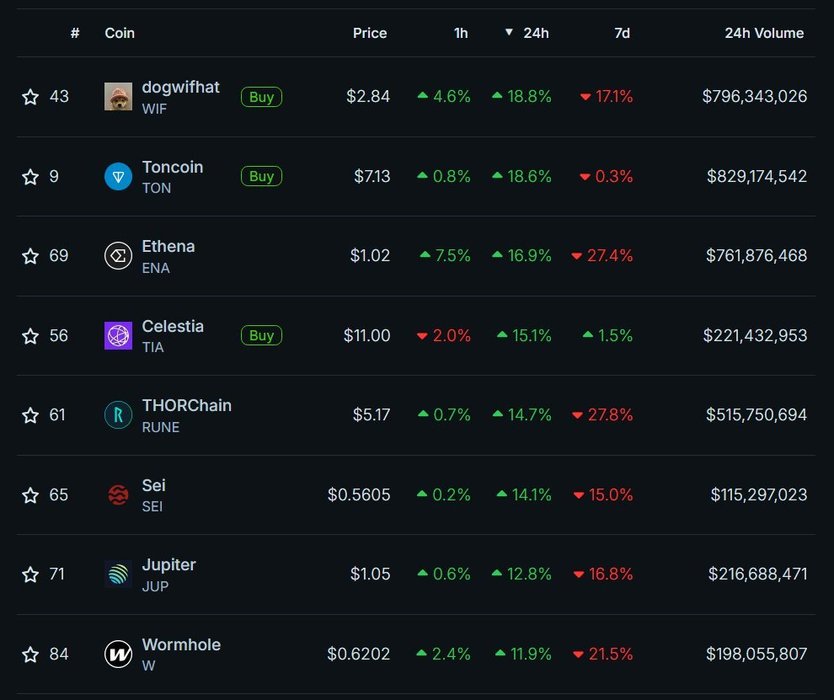
Task: Sort the table by 7d change
Action: (x=622, y=33)
